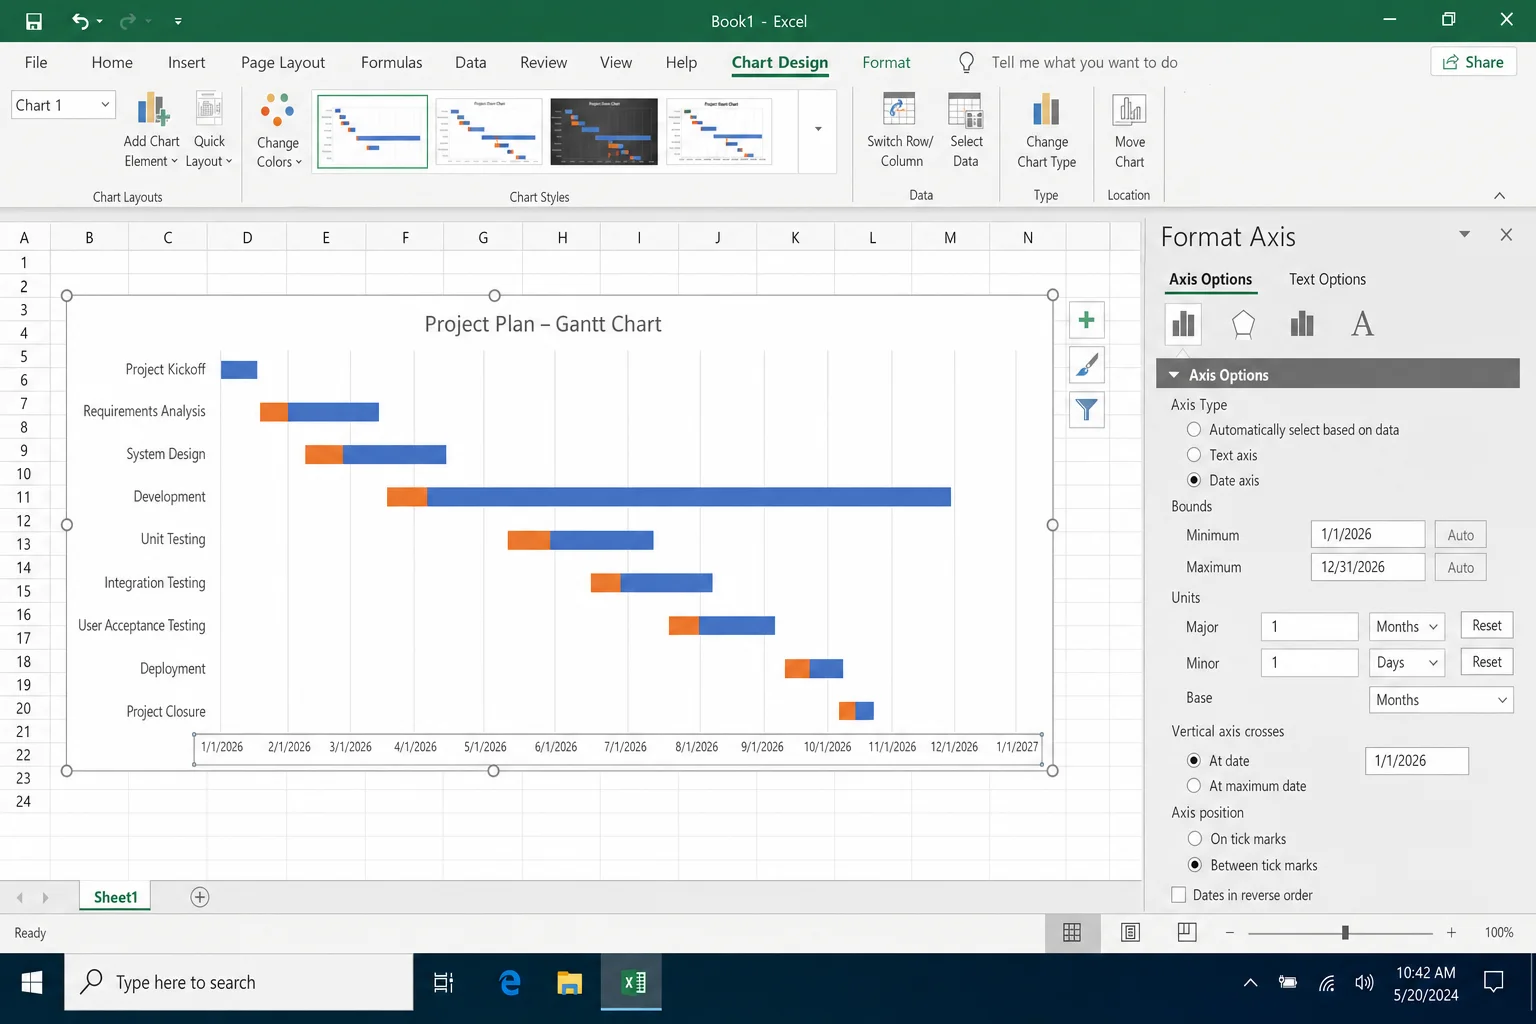Click zoom in plus on status bar
The height and width of the screenshot is (1024, 1536).
point(1451,932)
